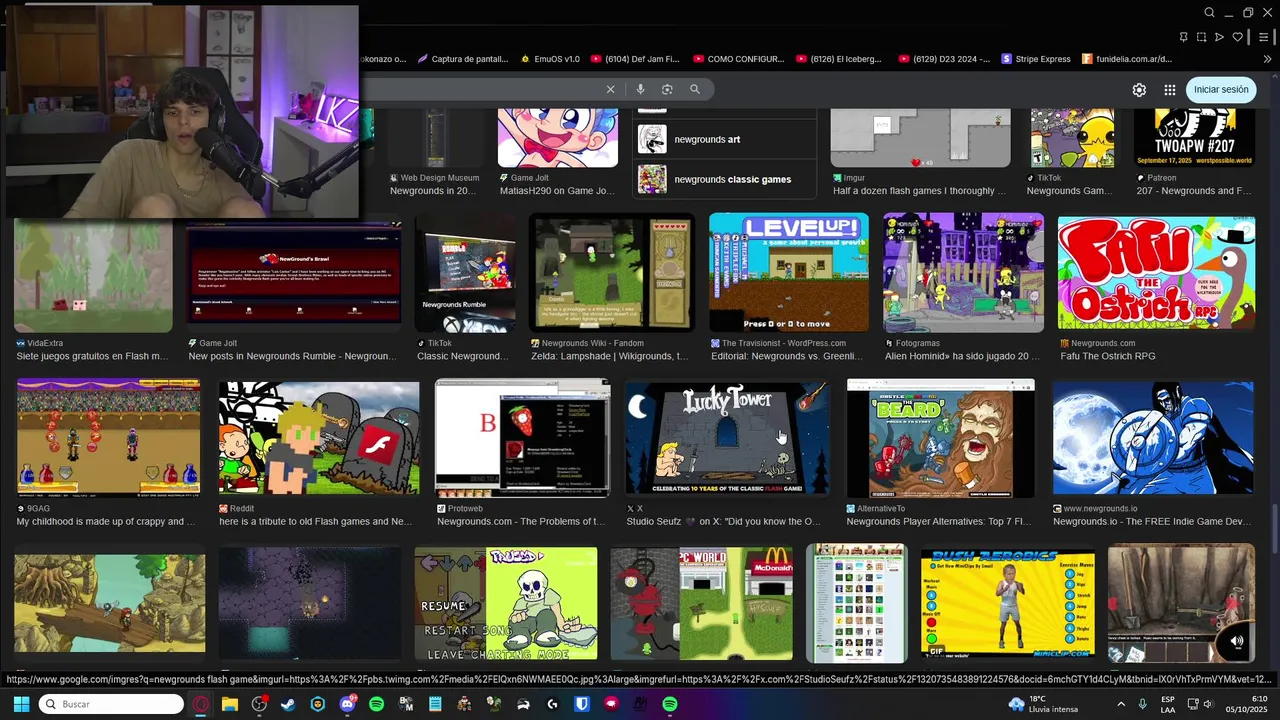Open the Reddit Flash tribute image
The width and height of the screenshot is (1280, 720).
[319, 437]
